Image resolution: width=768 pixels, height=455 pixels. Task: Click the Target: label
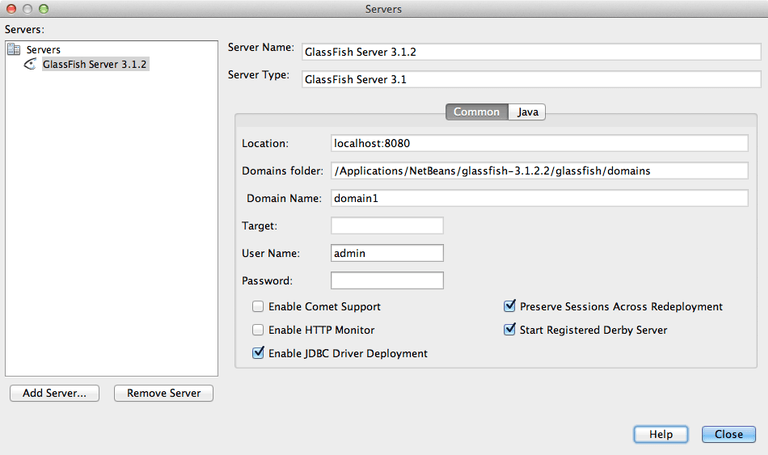[259, 226]
